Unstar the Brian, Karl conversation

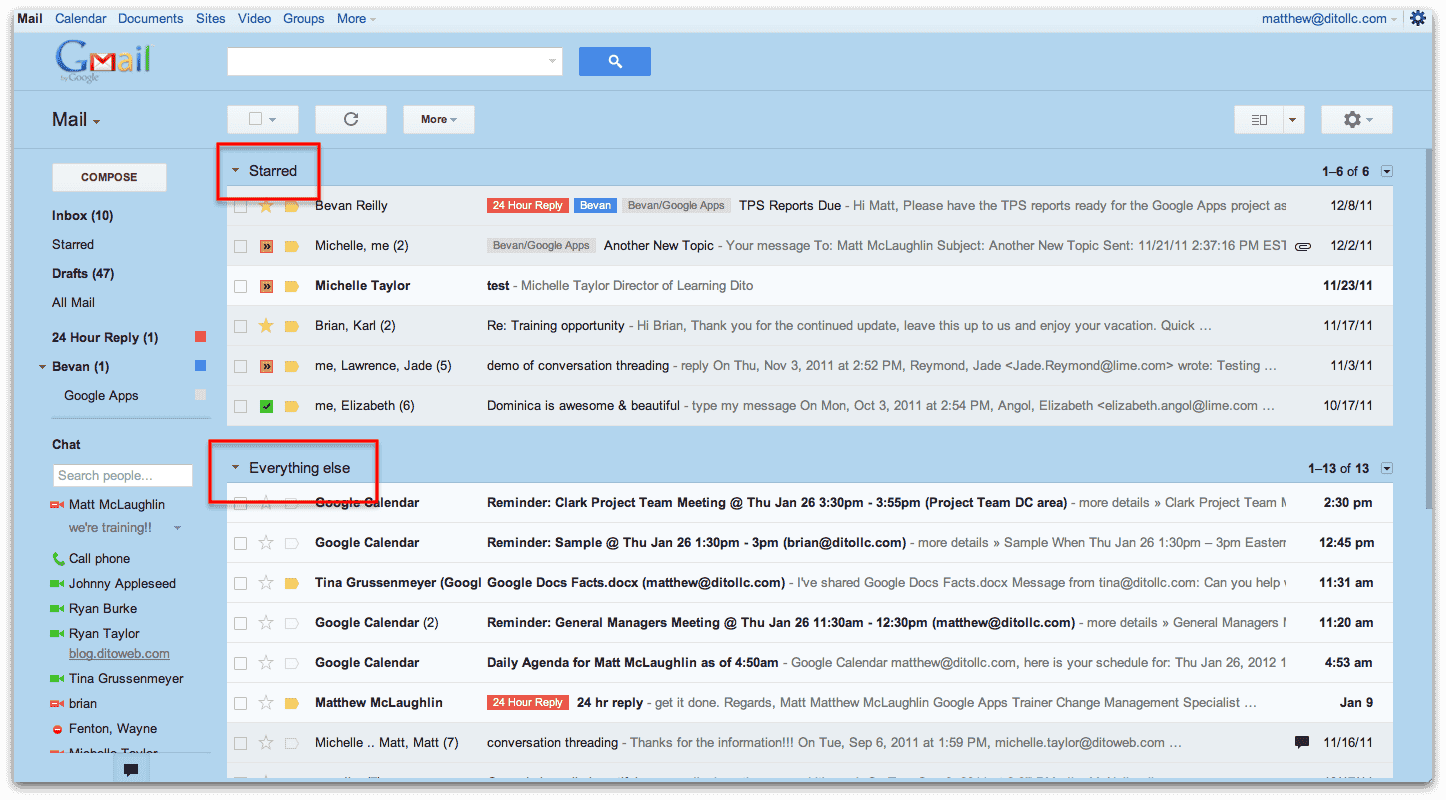[265, 325]
